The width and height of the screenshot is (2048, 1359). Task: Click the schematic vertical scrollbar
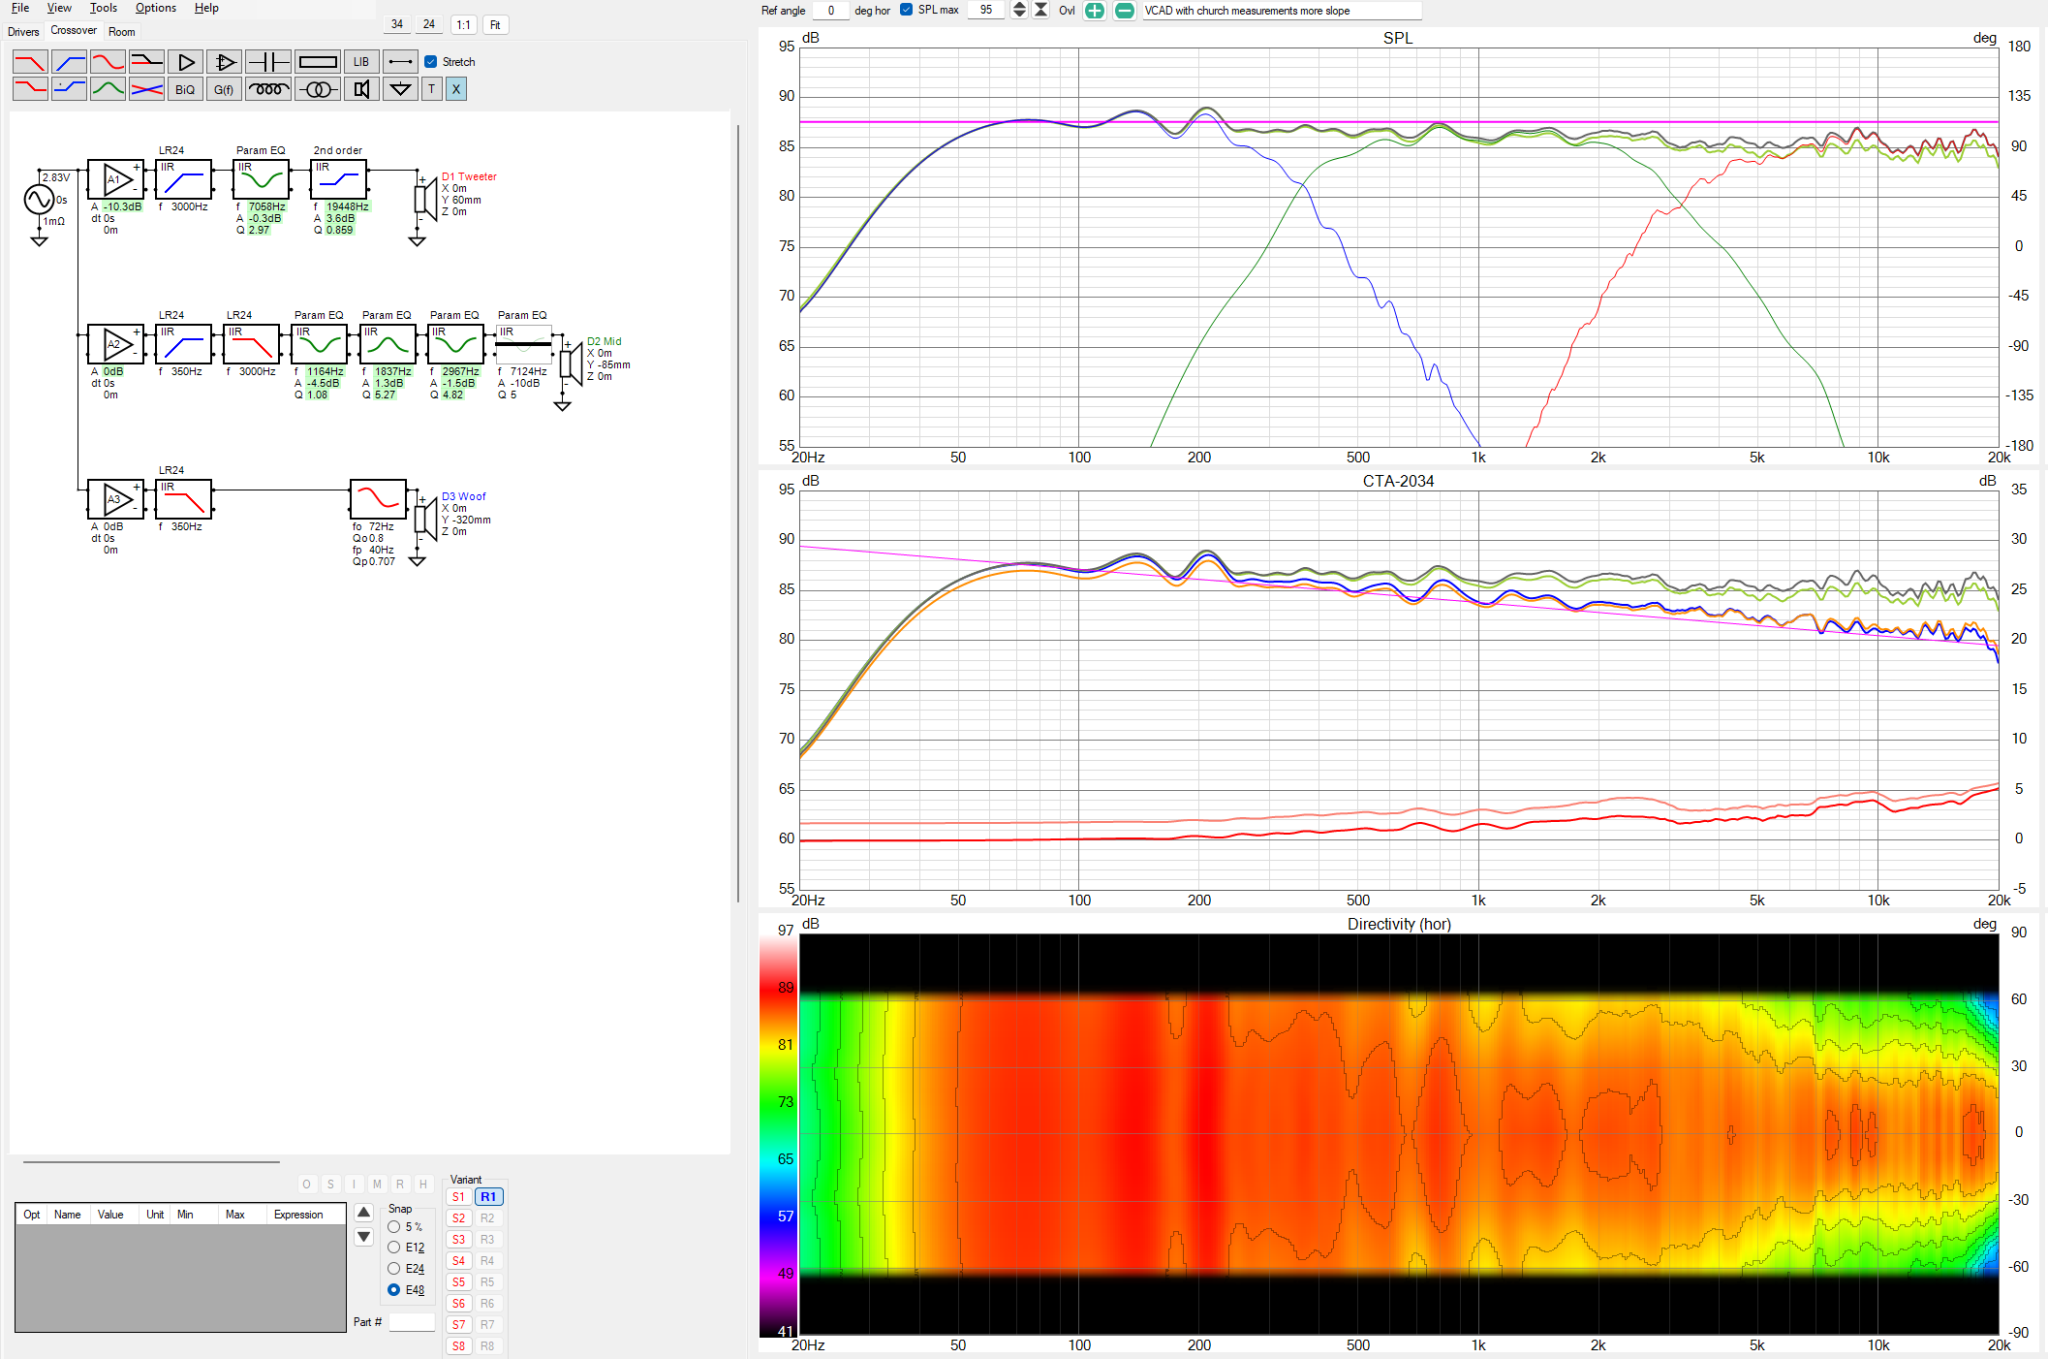click(738, 512)
